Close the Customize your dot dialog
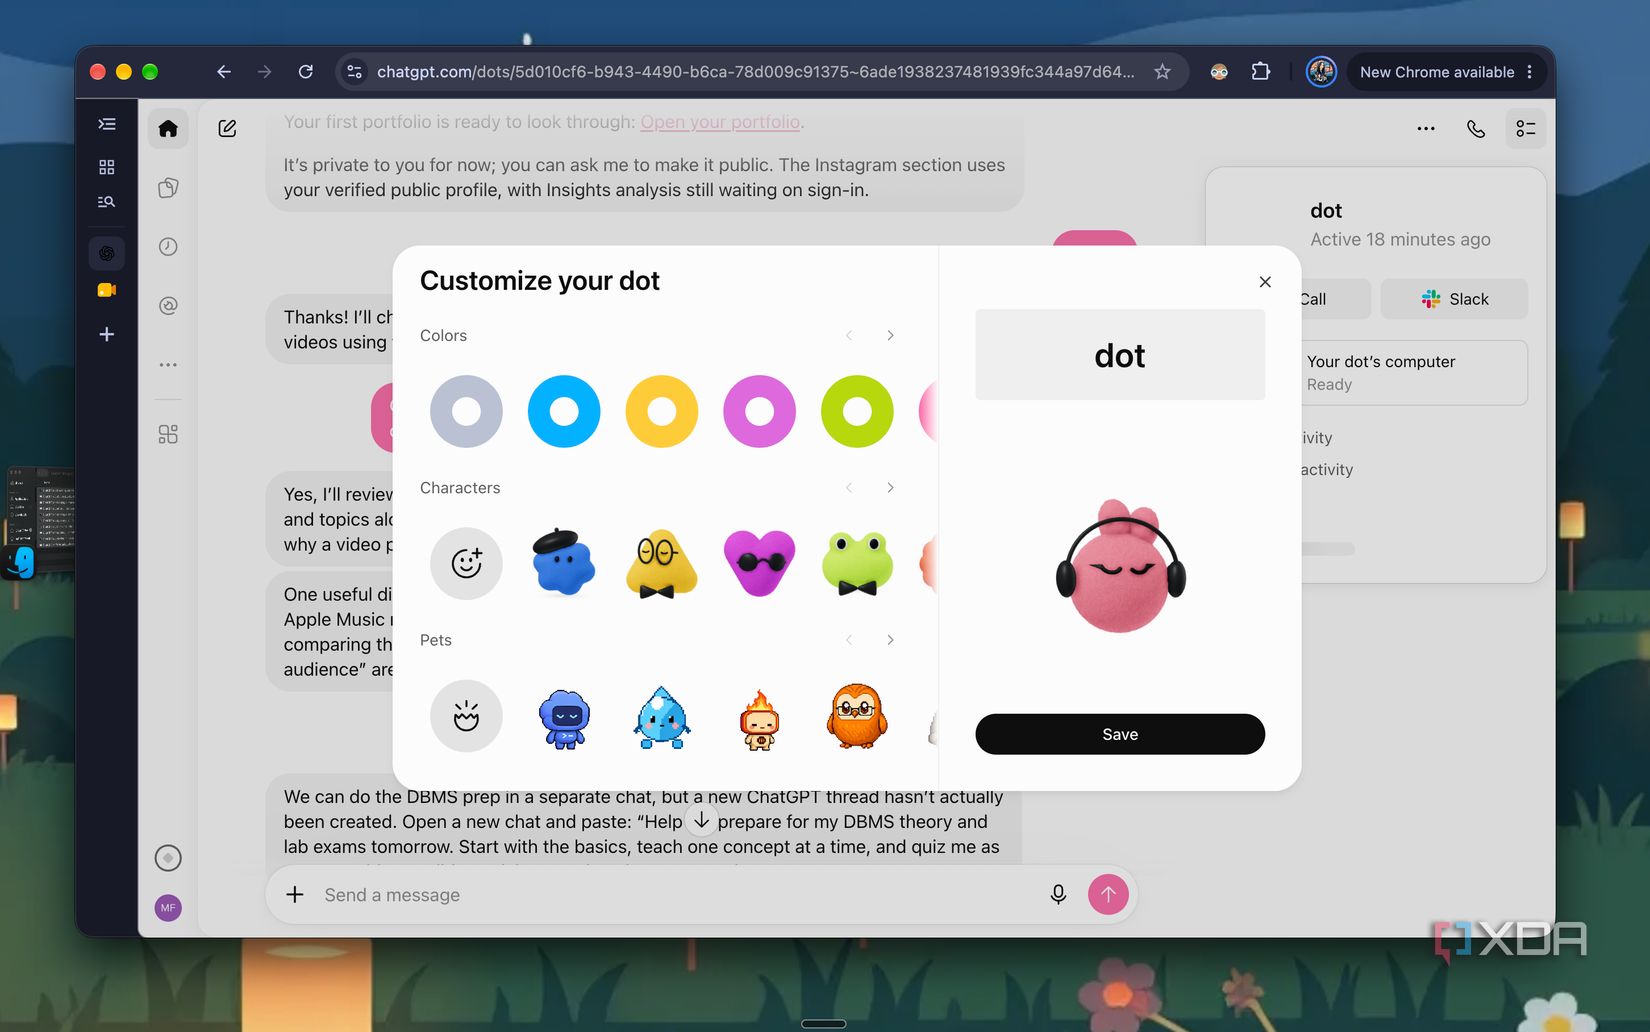The image size is (1650, 1032). pos(1265,282)
